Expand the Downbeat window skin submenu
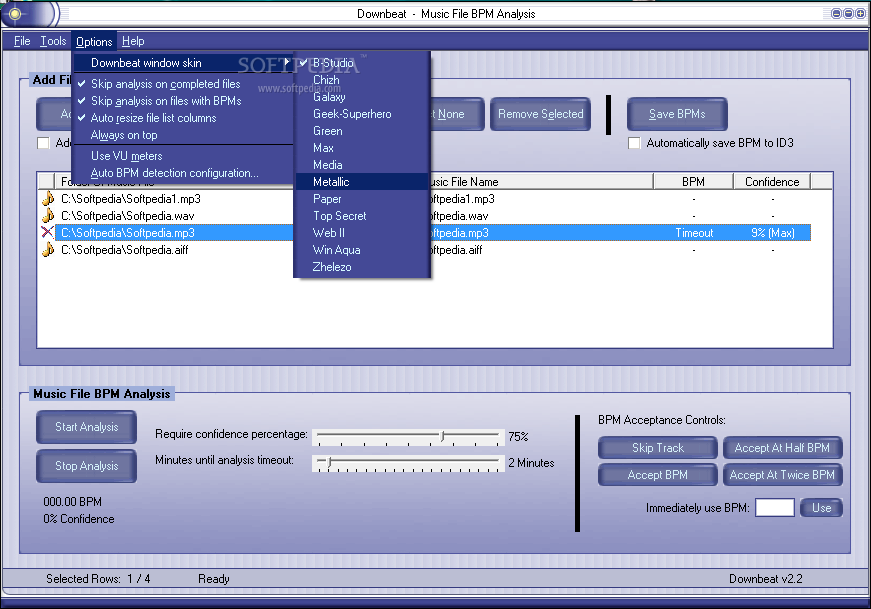The height and width of the screenshot is (609, 871). 183,63
